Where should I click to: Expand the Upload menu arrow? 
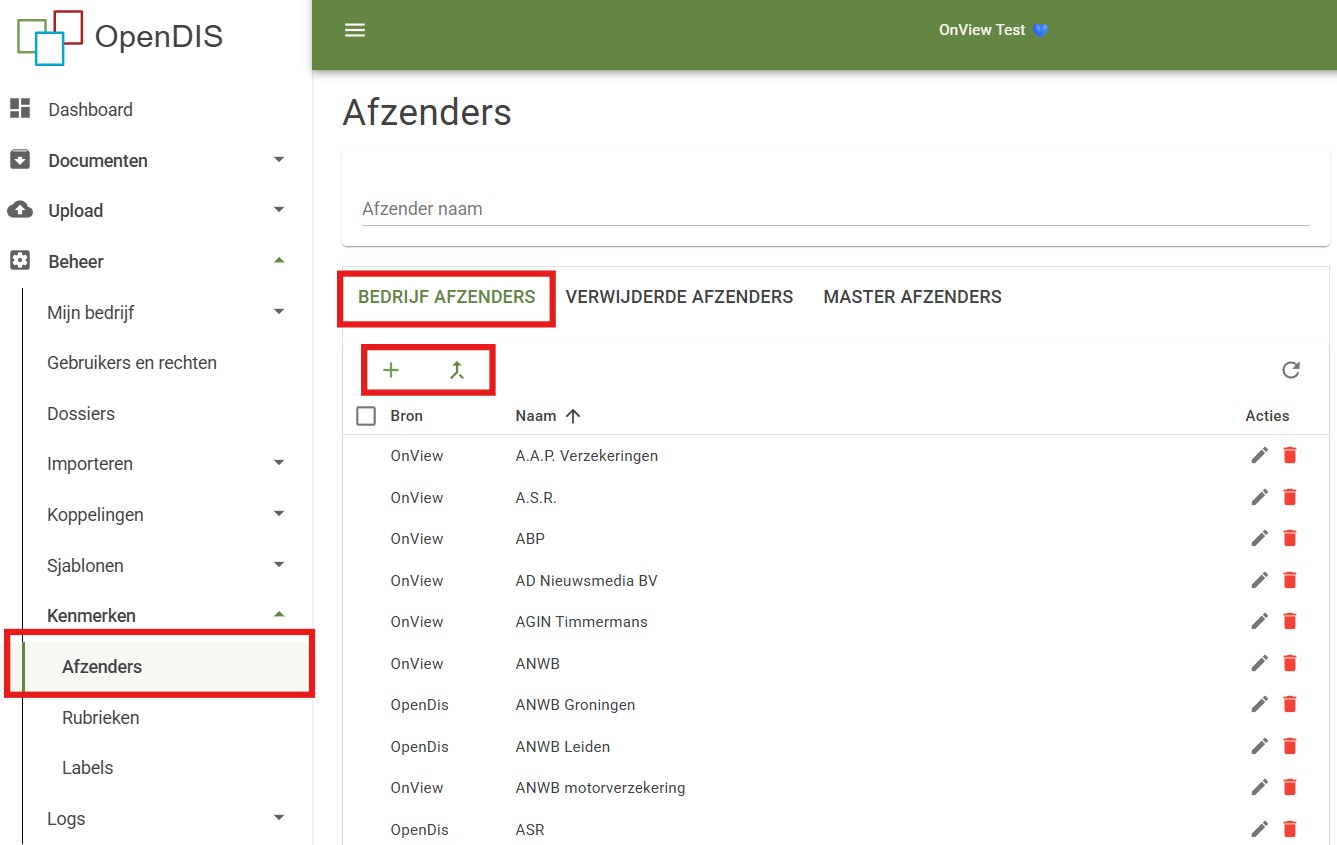[x=279, y=210]
